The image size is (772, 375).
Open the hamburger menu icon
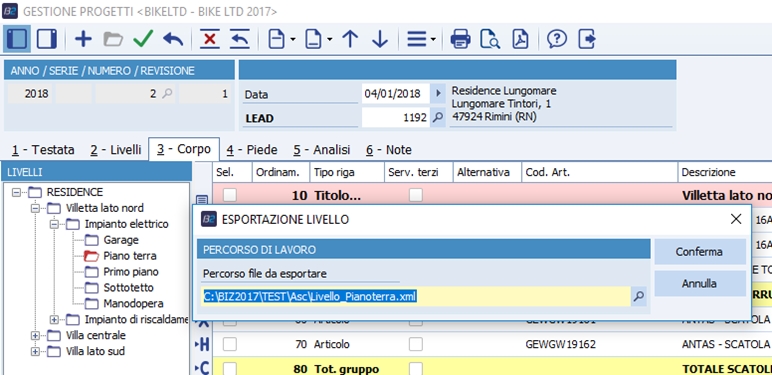[417, 39]
